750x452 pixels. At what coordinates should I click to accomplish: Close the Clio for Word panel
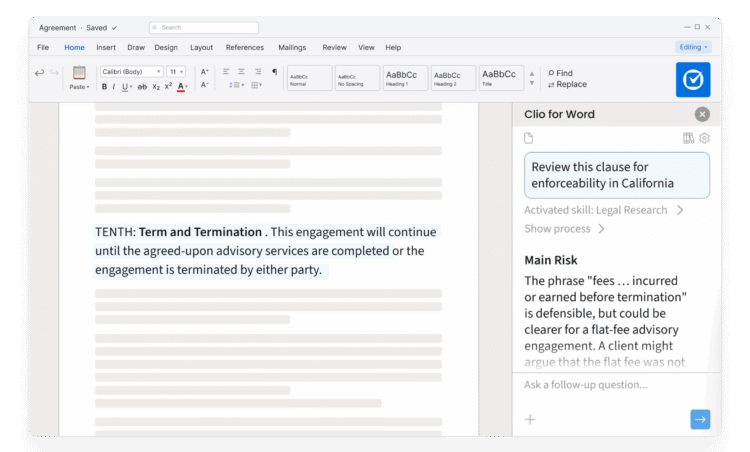[702, 114]
